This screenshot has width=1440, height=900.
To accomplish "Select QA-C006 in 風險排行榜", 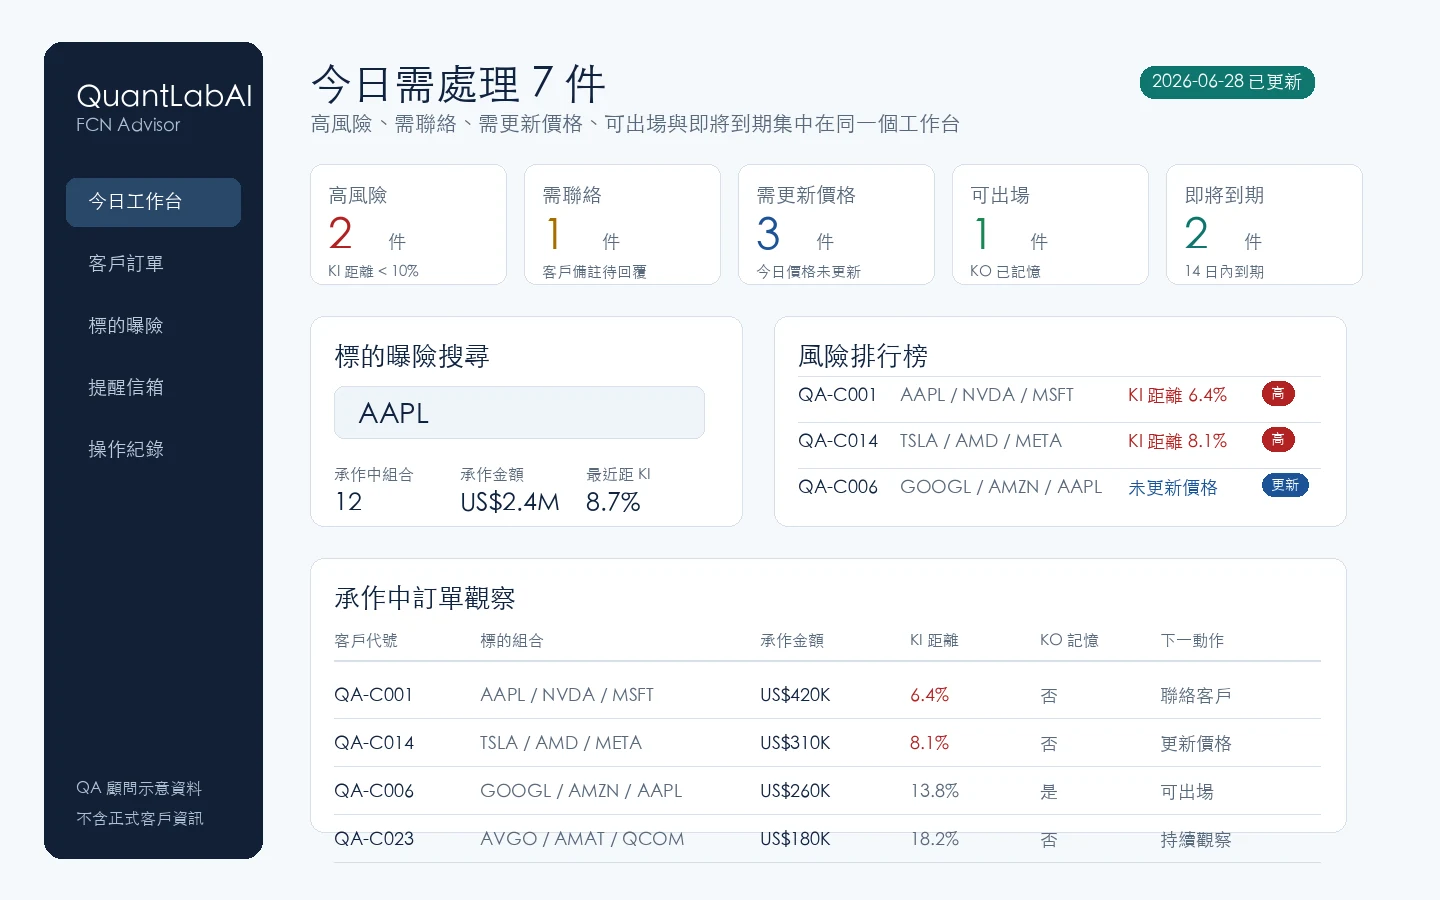I will (x=838, y=487).
